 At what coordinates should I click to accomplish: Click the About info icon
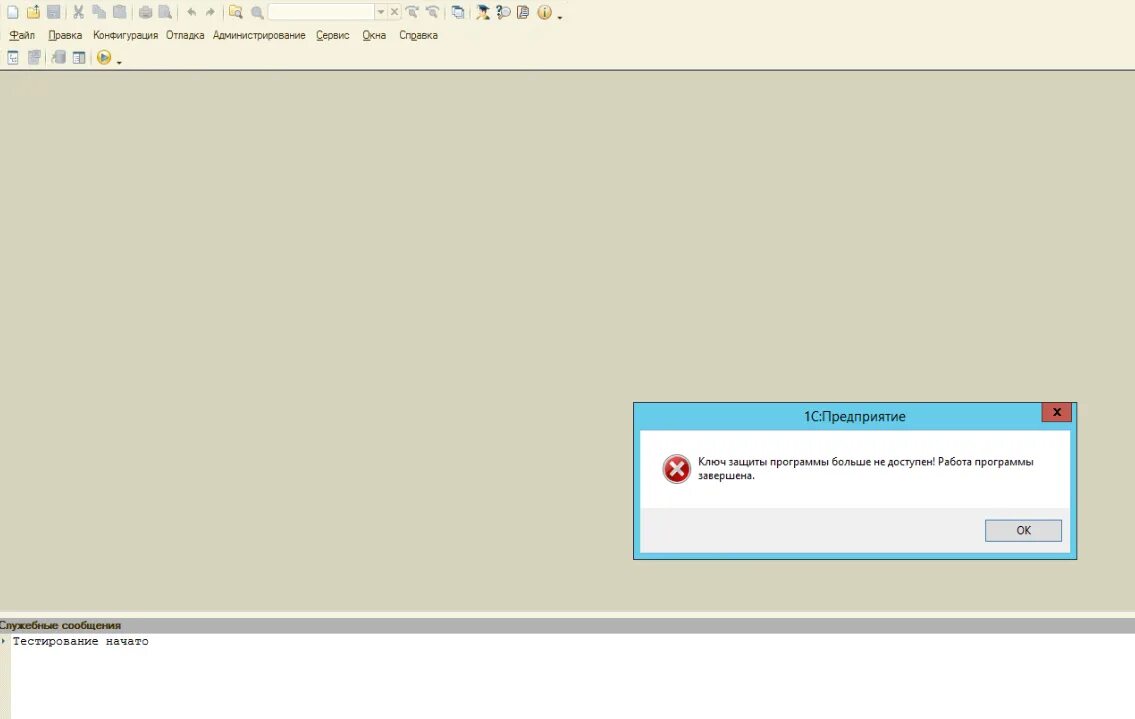[544, 12]
